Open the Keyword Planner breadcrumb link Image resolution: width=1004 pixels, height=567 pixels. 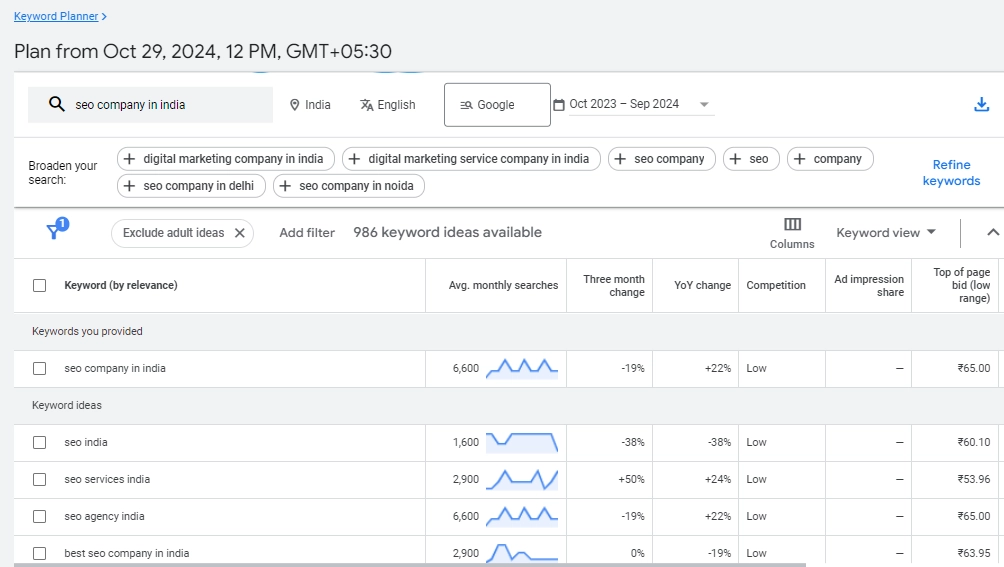[x=56, y=16]
